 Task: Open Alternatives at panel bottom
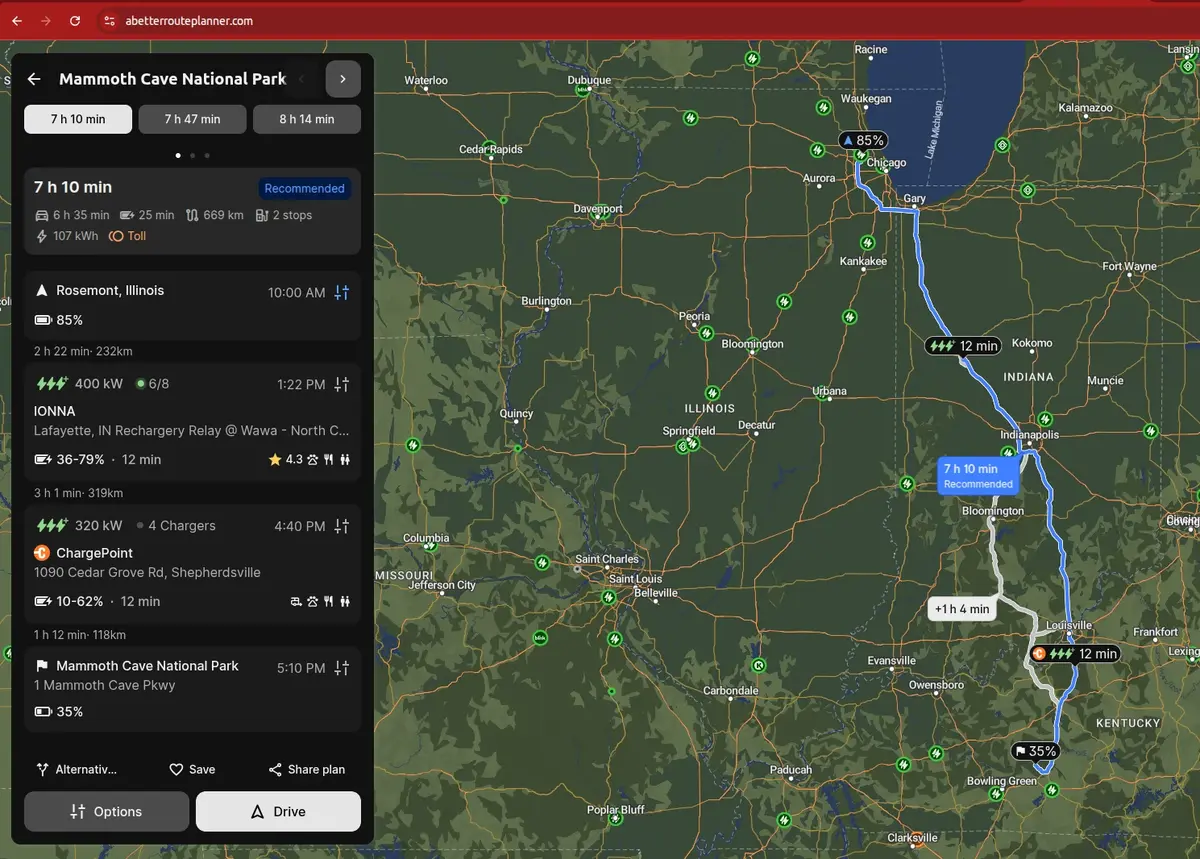click(77, 769)
